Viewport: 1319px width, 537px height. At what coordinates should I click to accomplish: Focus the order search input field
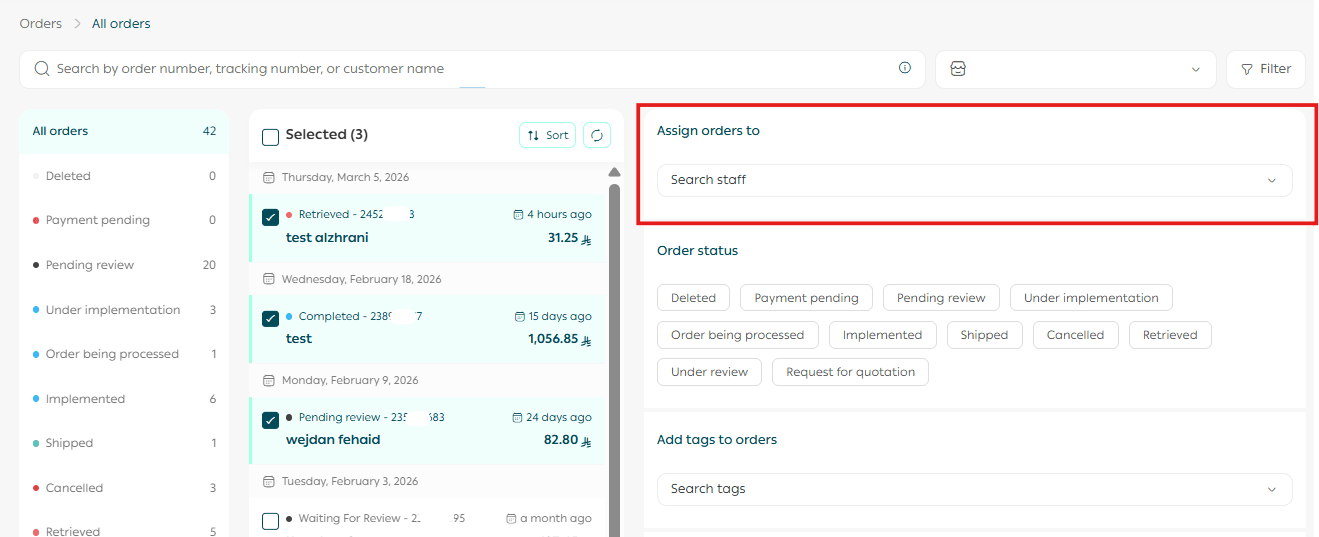[470, 69]
